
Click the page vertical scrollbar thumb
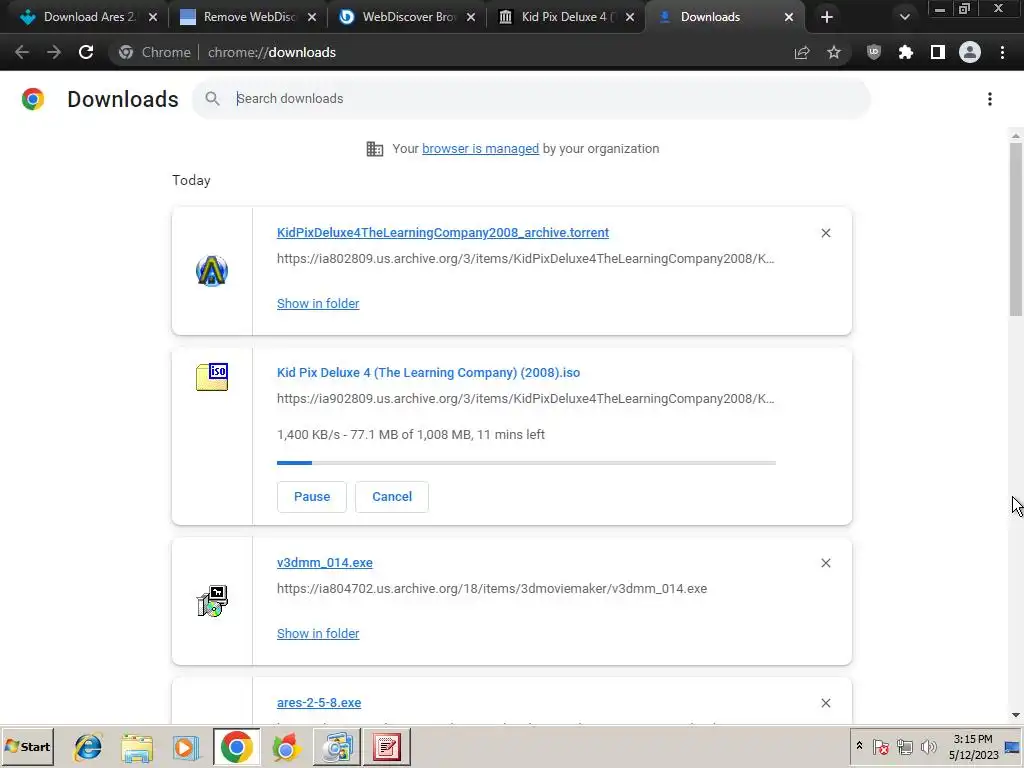click(1016, 229)
